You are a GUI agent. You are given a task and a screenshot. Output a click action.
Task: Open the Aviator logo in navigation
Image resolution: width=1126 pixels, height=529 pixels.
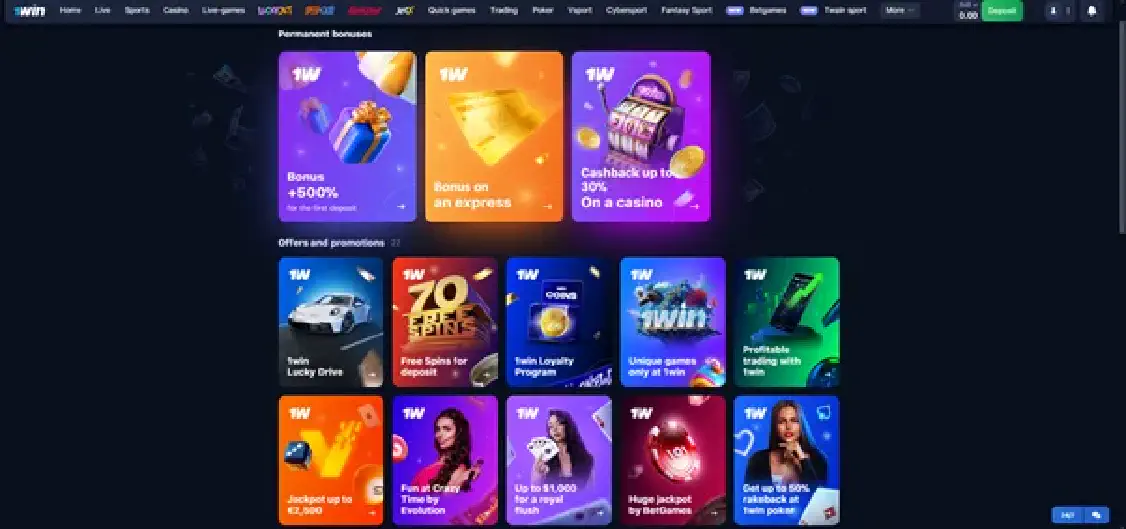tap(363, 11)
